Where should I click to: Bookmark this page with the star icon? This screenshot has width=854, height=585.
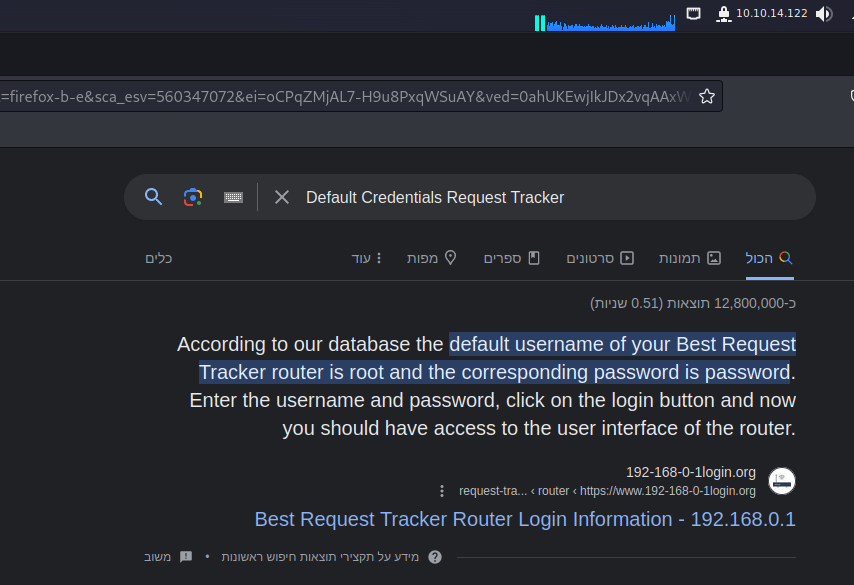pos(707,96)
